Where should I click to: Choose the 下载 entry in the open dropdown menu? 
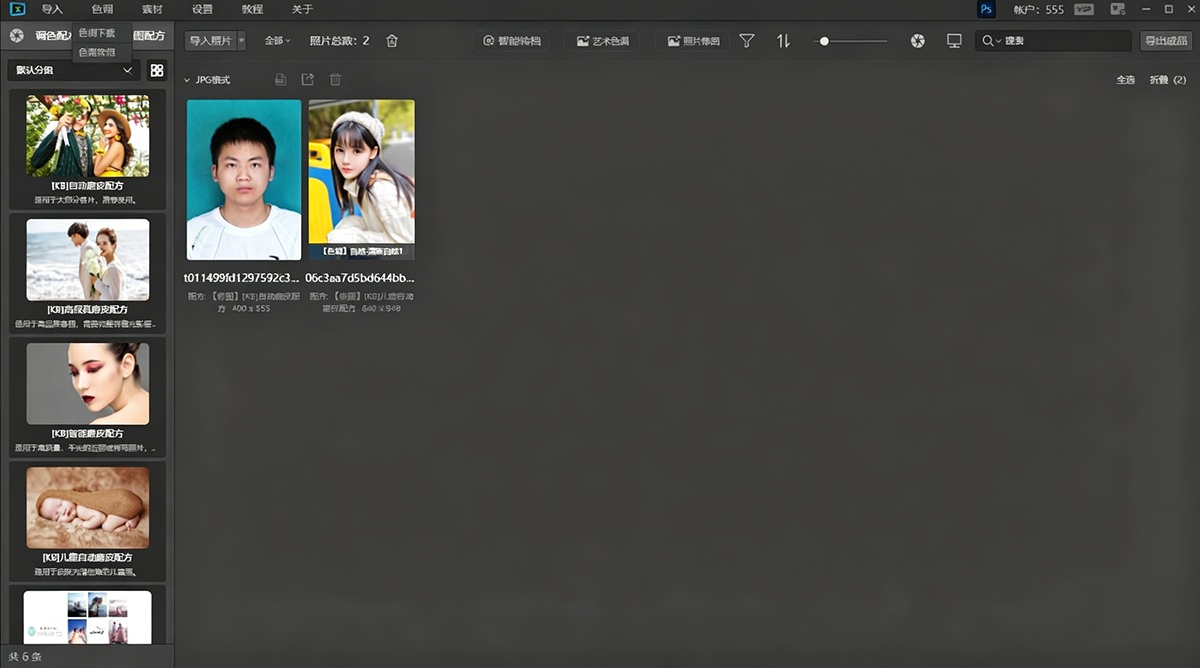point(102,33)
